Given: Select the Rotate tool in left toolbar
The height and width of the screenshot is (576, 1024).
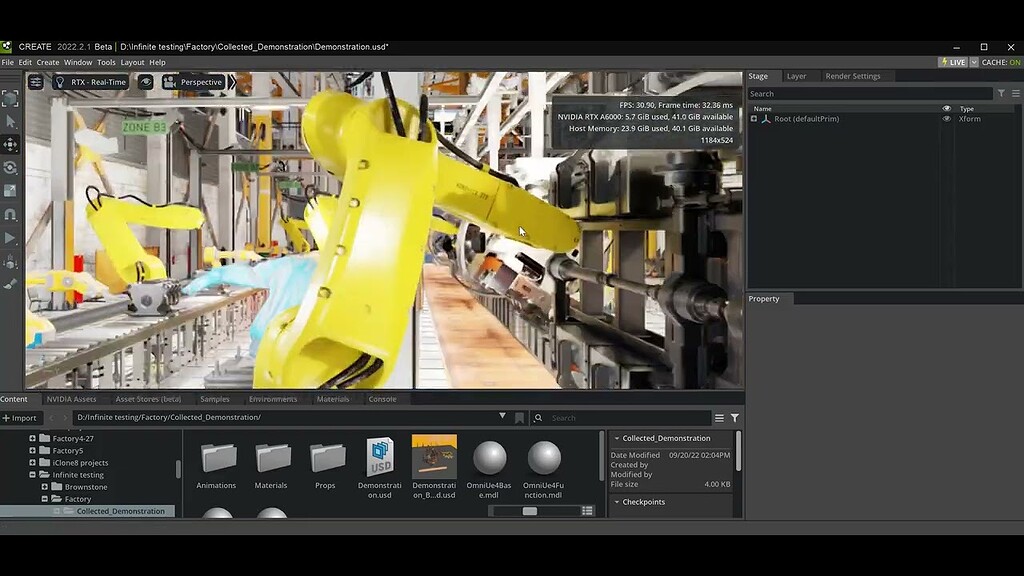Looking at the screenshot, I should [10, 167].
